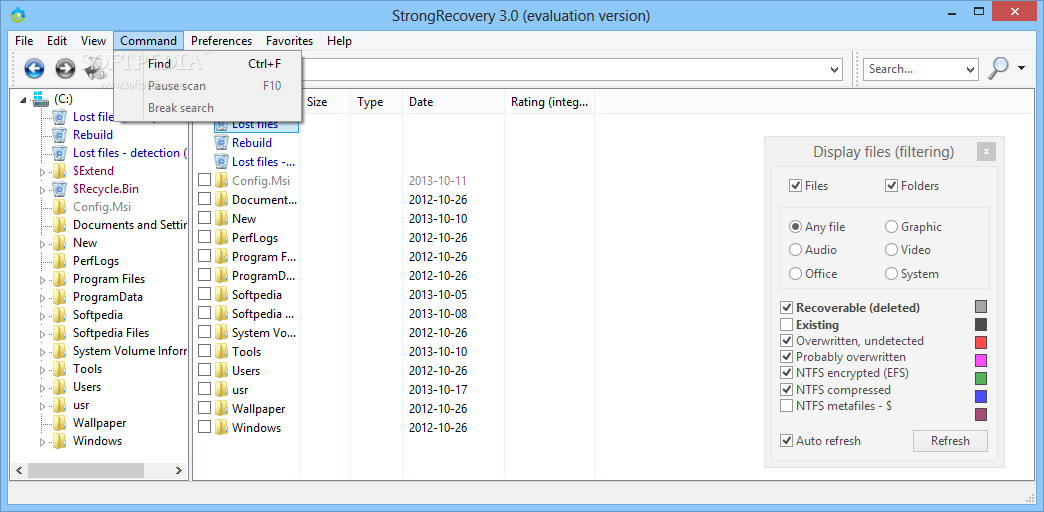Click the red Overwritten, undetected color swatch
1044x512 pixels.
[981, 342]
